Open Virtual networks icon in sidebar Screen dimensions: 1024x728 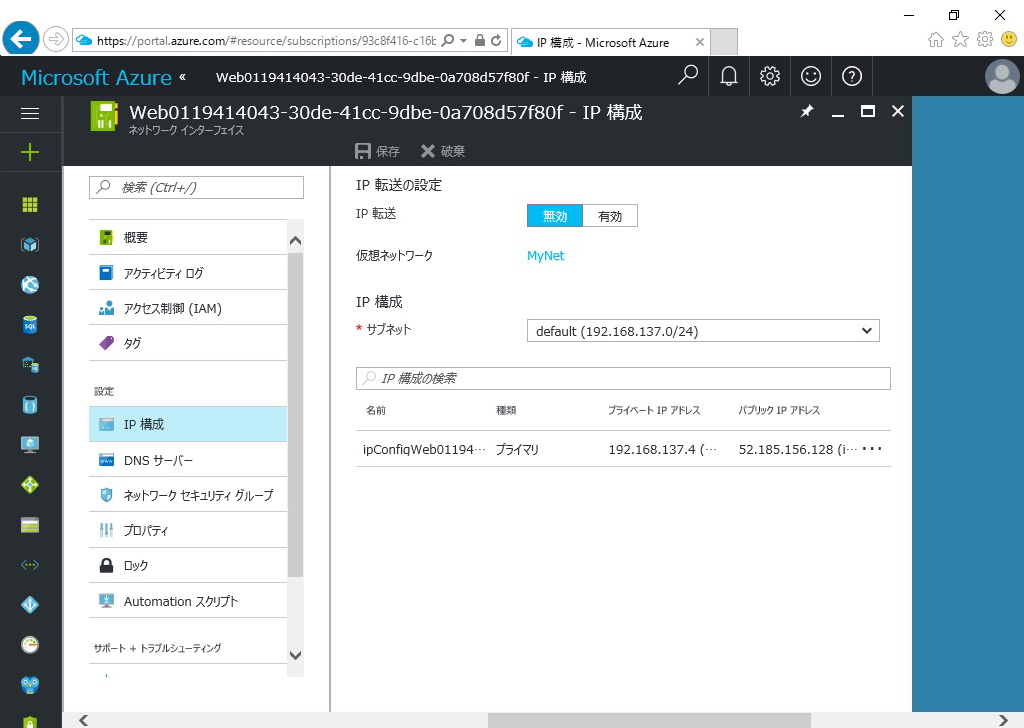click(x=30, y=565)
